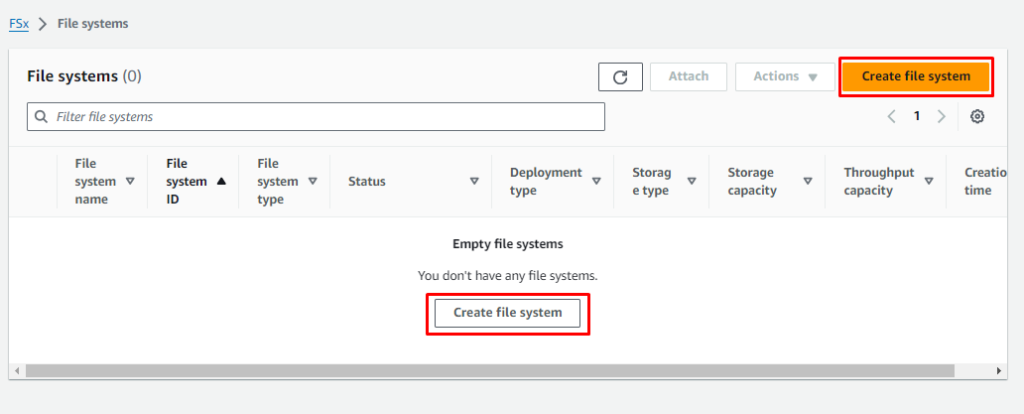Click the refresh file systems icon
Screen dimensions: 1024x414
[x=620, y=77]
